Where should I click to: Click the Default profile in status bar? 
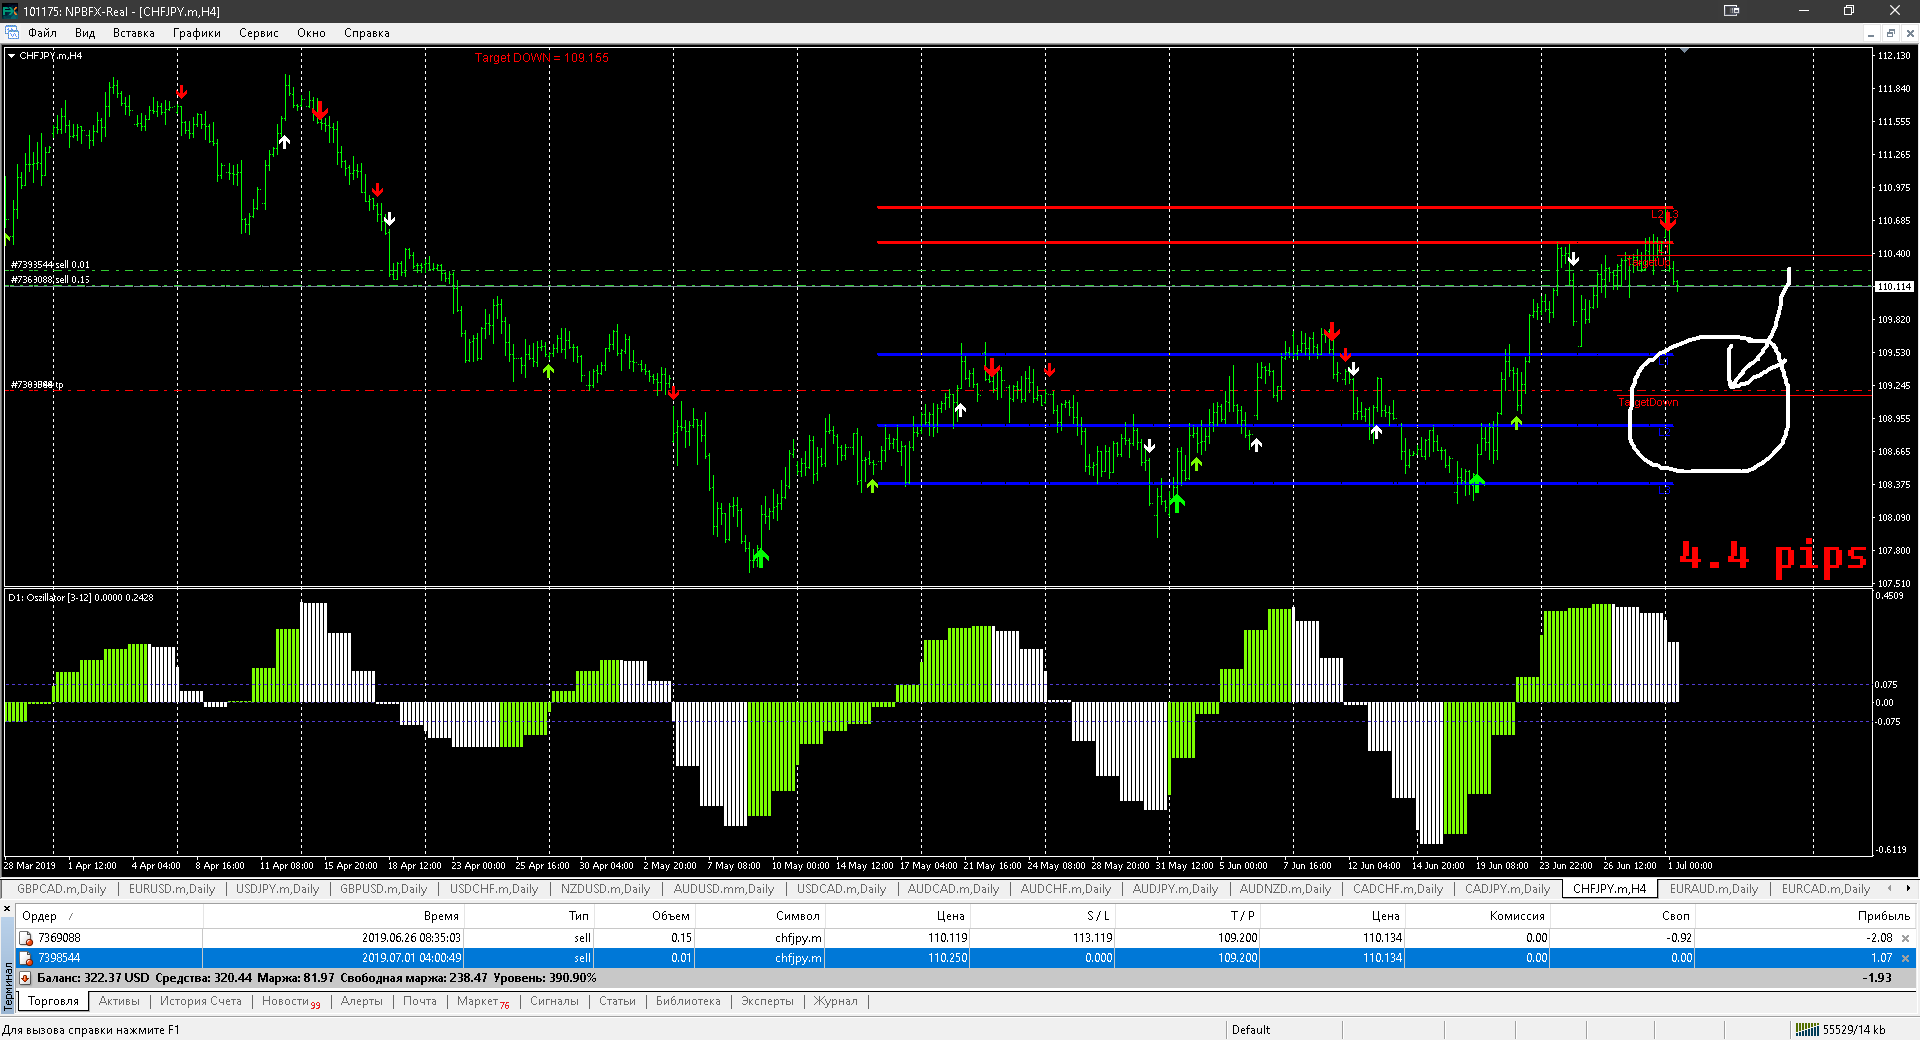click(1250, 1029)
